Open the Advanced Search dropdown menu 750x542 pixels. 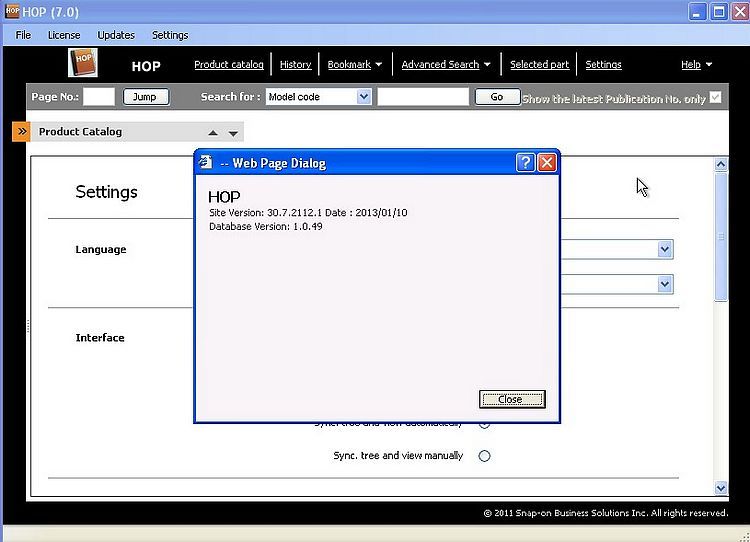pyautogui.click(x=446, y=65)
